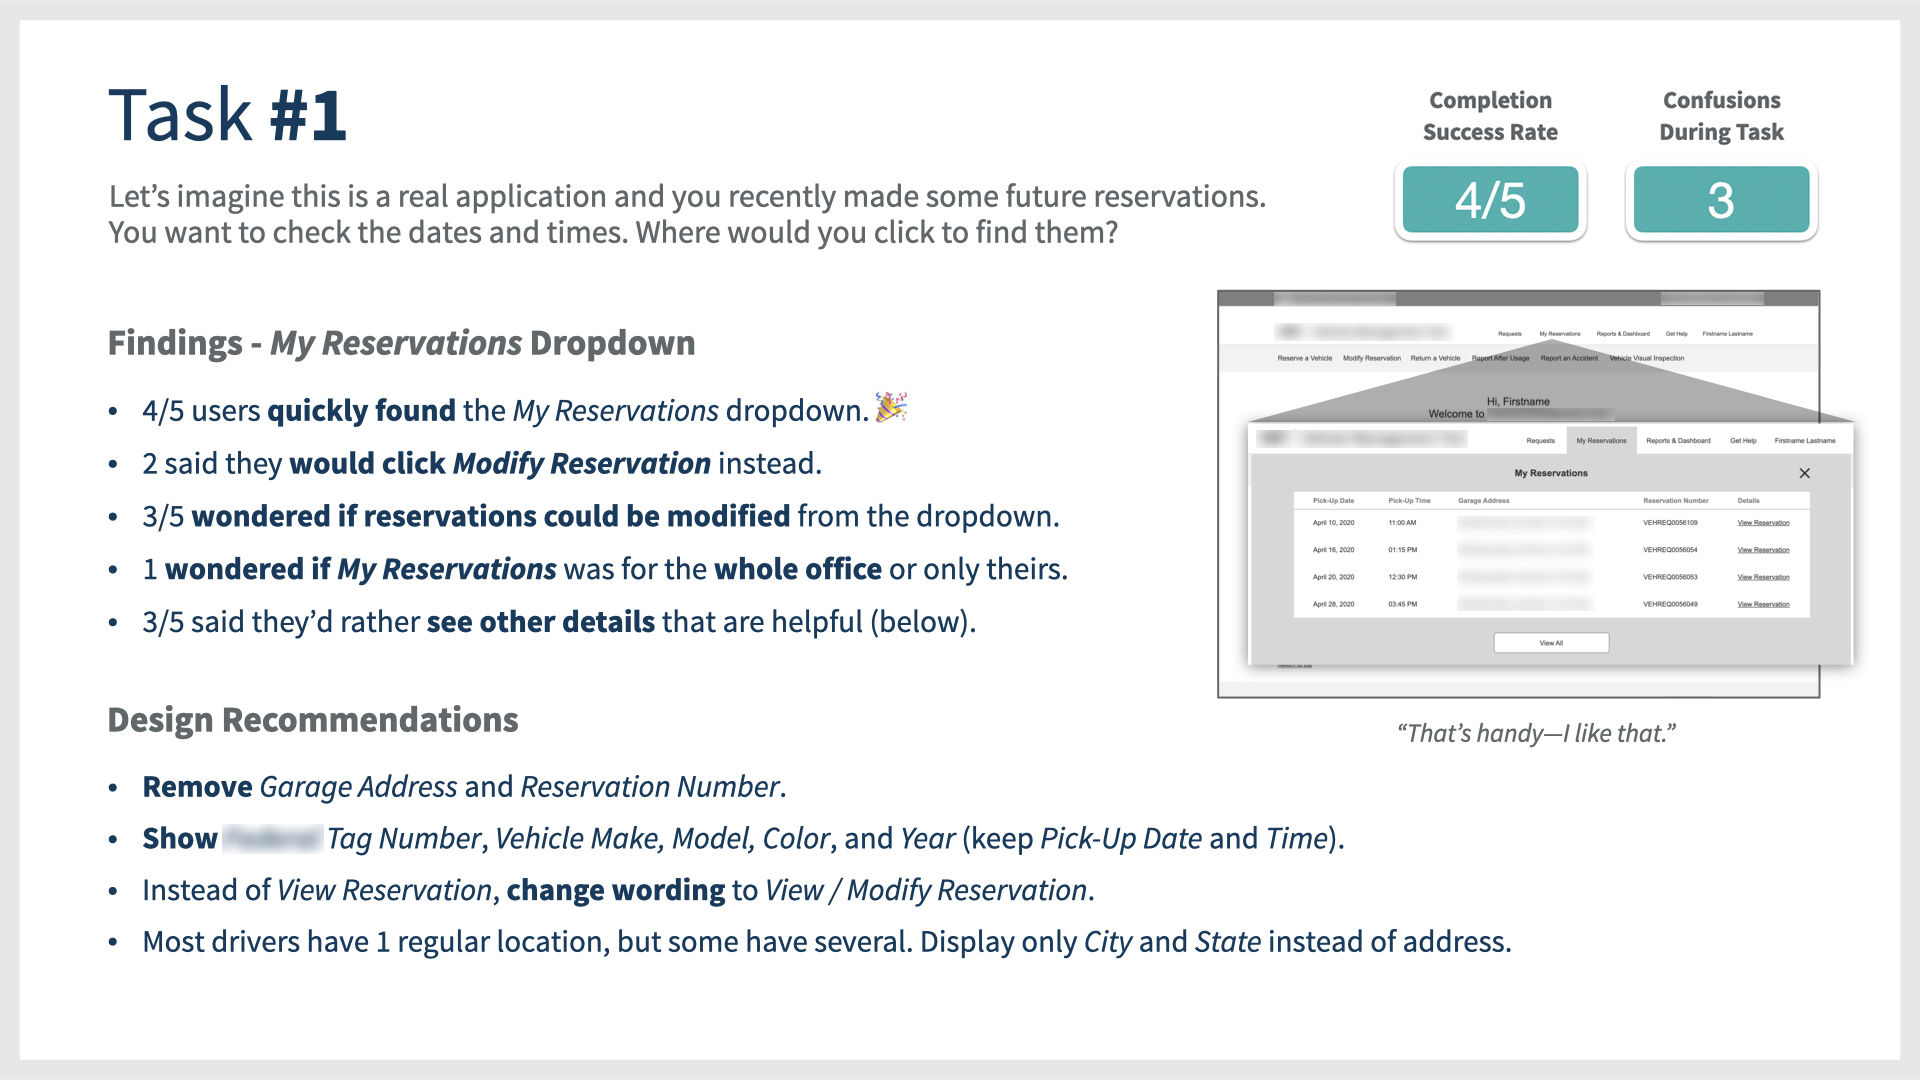Click the Reservation Number column header
This screenshot has width=1920, height=1080.
pos(1675,500)
